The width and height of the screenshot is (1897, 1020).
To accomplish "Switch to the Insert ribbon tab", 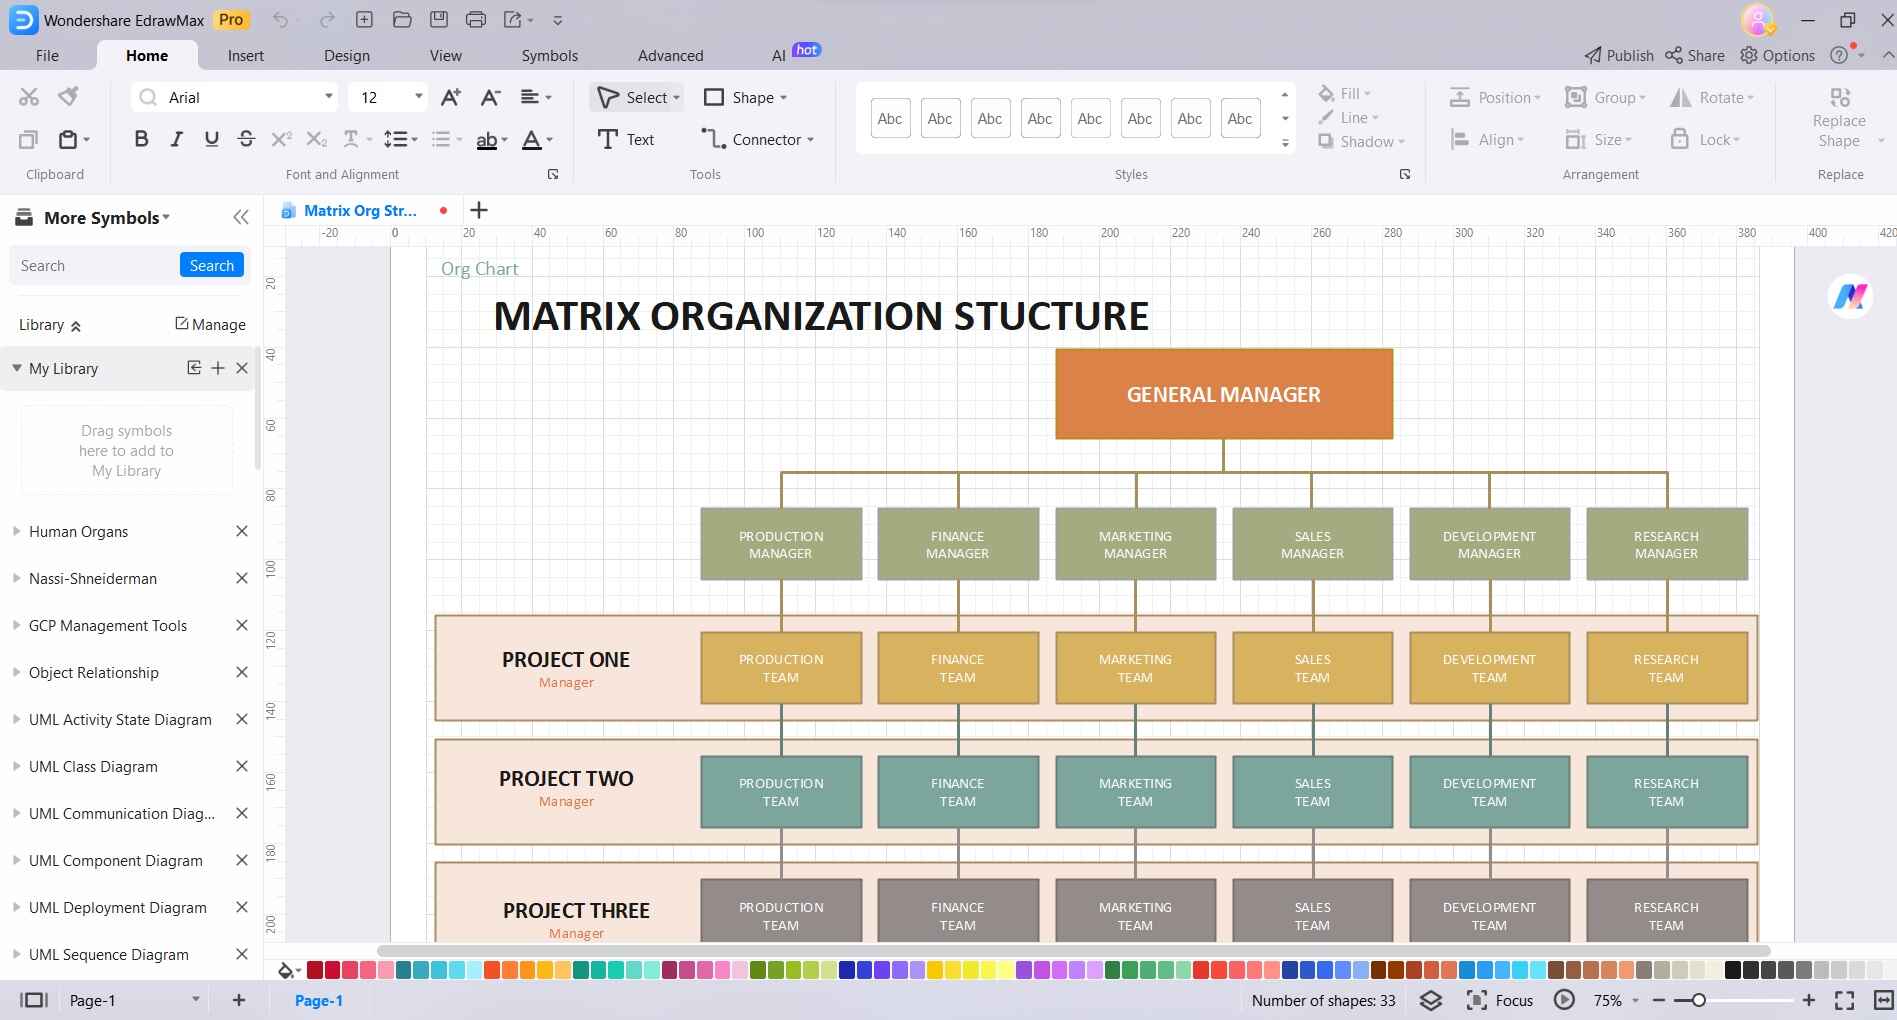I will 246,55.
